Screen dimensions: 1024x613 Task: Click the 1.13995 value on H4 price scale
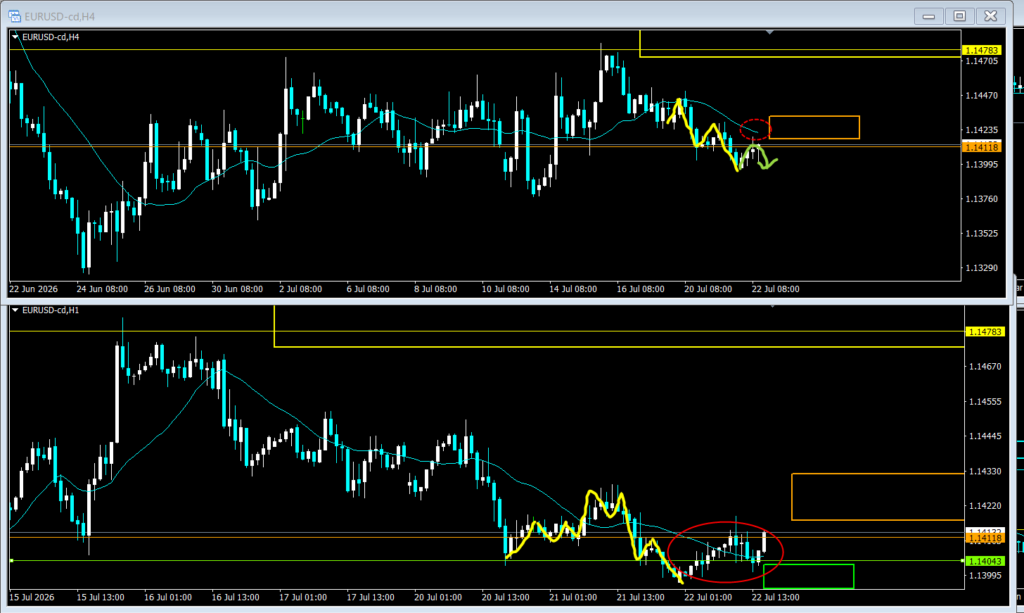pos(982,165)
